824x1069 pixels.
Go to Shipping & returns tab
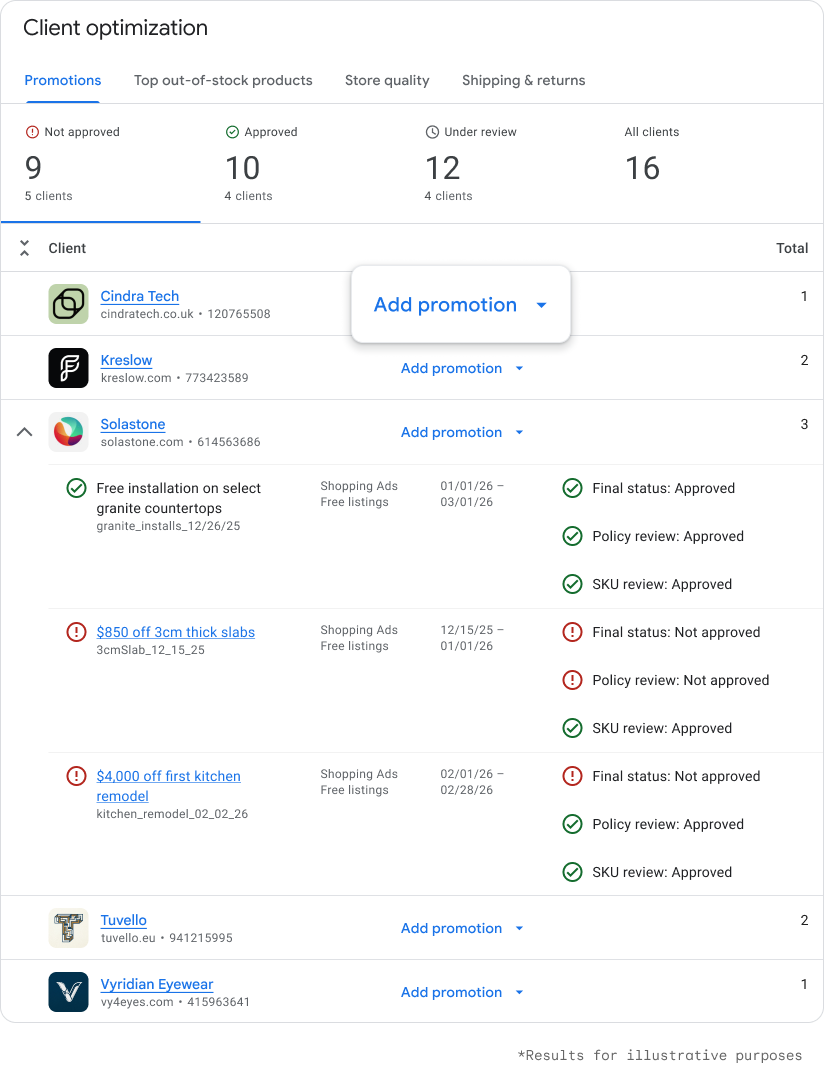[523, 80]
